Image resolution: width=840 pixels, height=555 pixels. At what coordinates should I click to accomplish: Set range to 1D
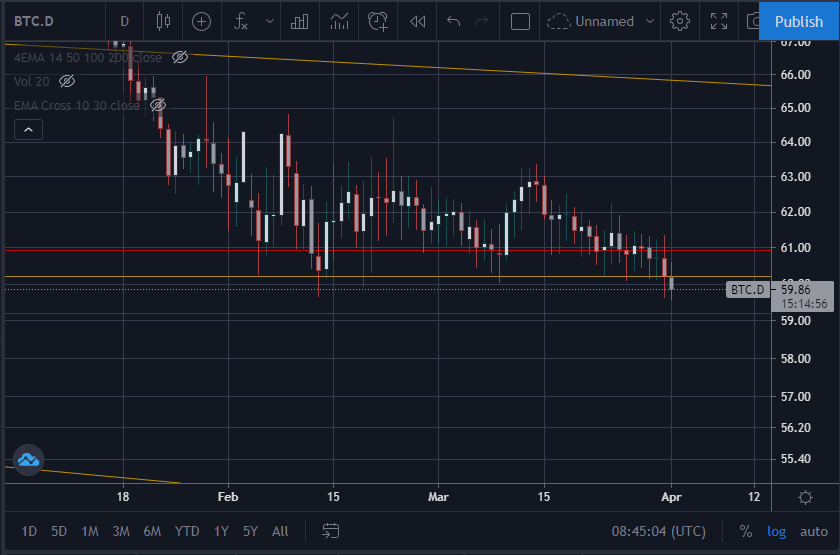click(x=29, y=531)
